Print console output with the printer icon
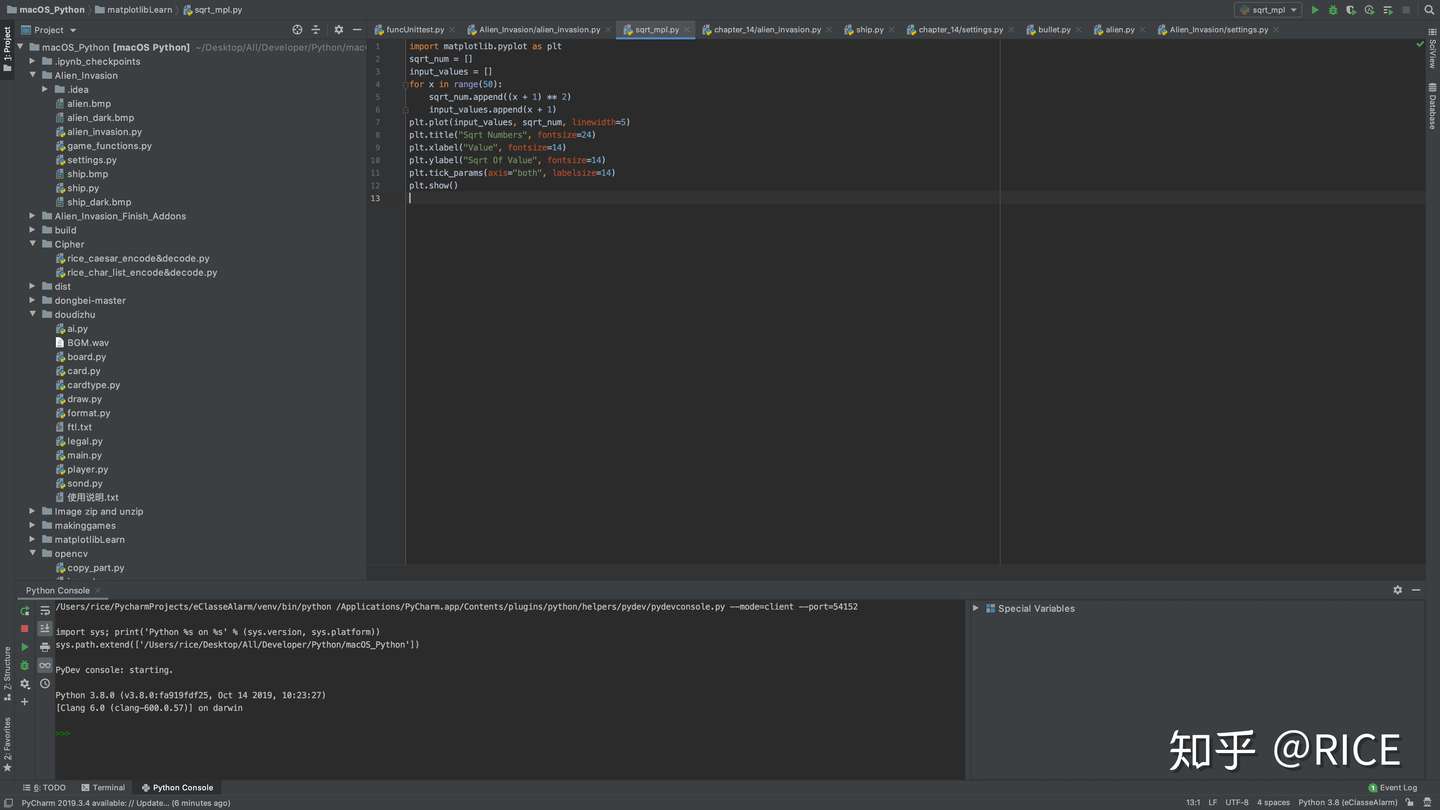1440x810 pixels. tap(44, 646)
